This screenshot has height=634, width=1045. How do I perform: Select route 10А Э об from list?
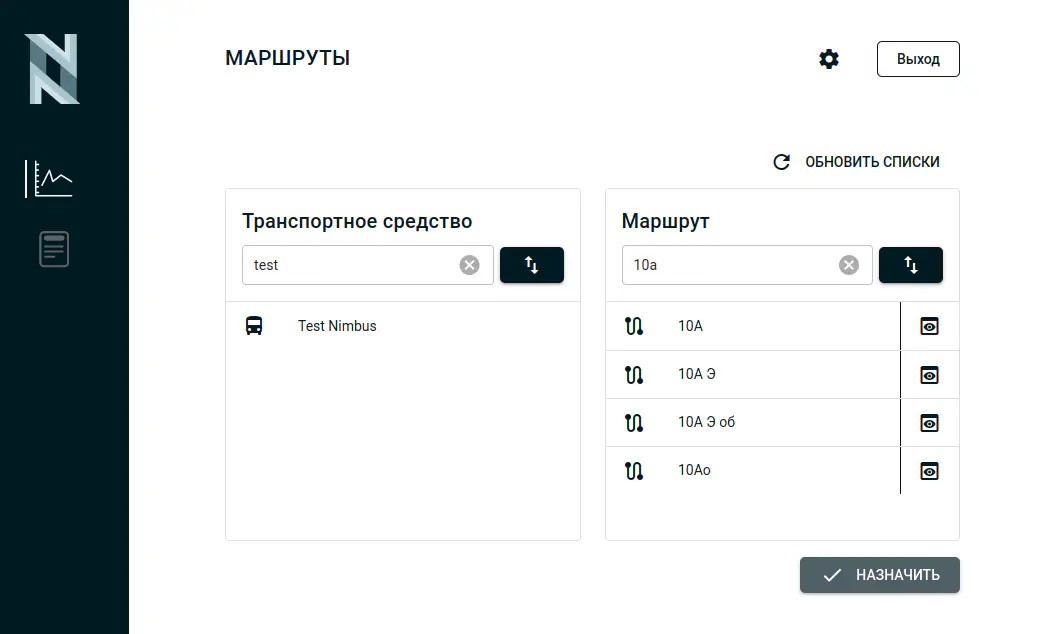(706, 422)
